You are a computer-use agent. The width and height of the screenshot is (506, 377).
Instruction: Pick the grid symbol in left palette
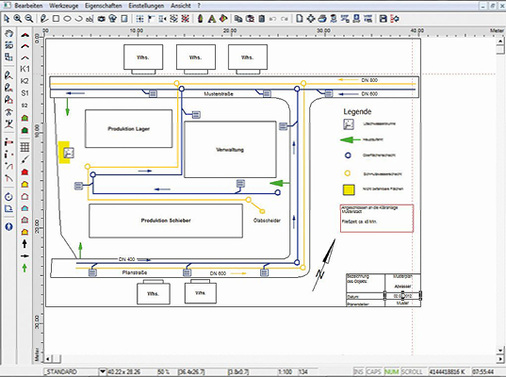coord(25,147)
